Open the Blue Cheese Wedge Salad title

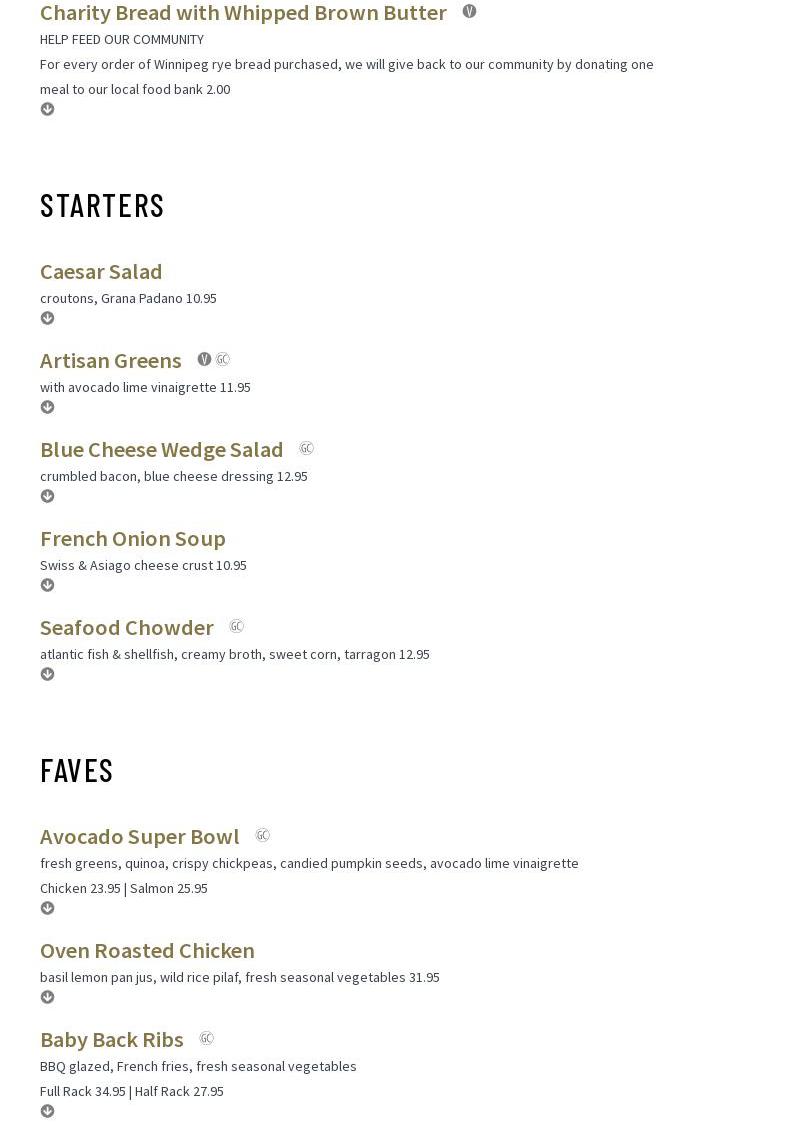161,449
